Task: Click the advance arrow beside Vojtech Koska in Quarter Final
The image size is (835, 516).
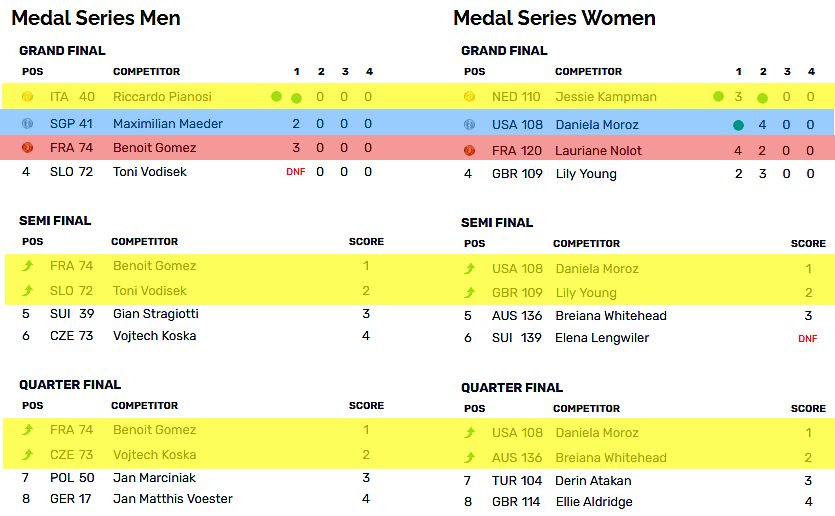Action: tap(26, 455)
